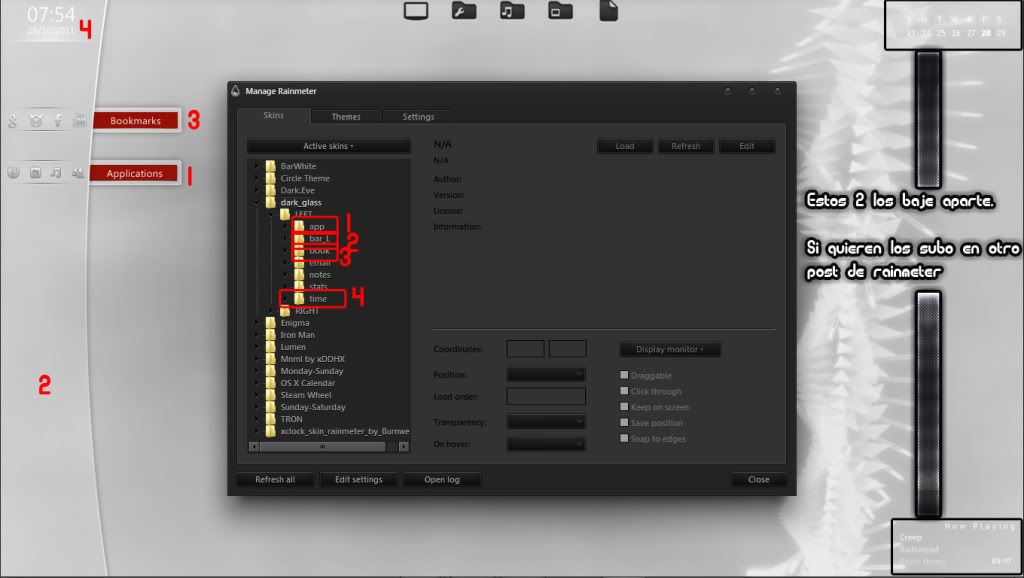Switch to the Skins tab
This screenshot has width=1024, height=578.
(x=273, y=116)
